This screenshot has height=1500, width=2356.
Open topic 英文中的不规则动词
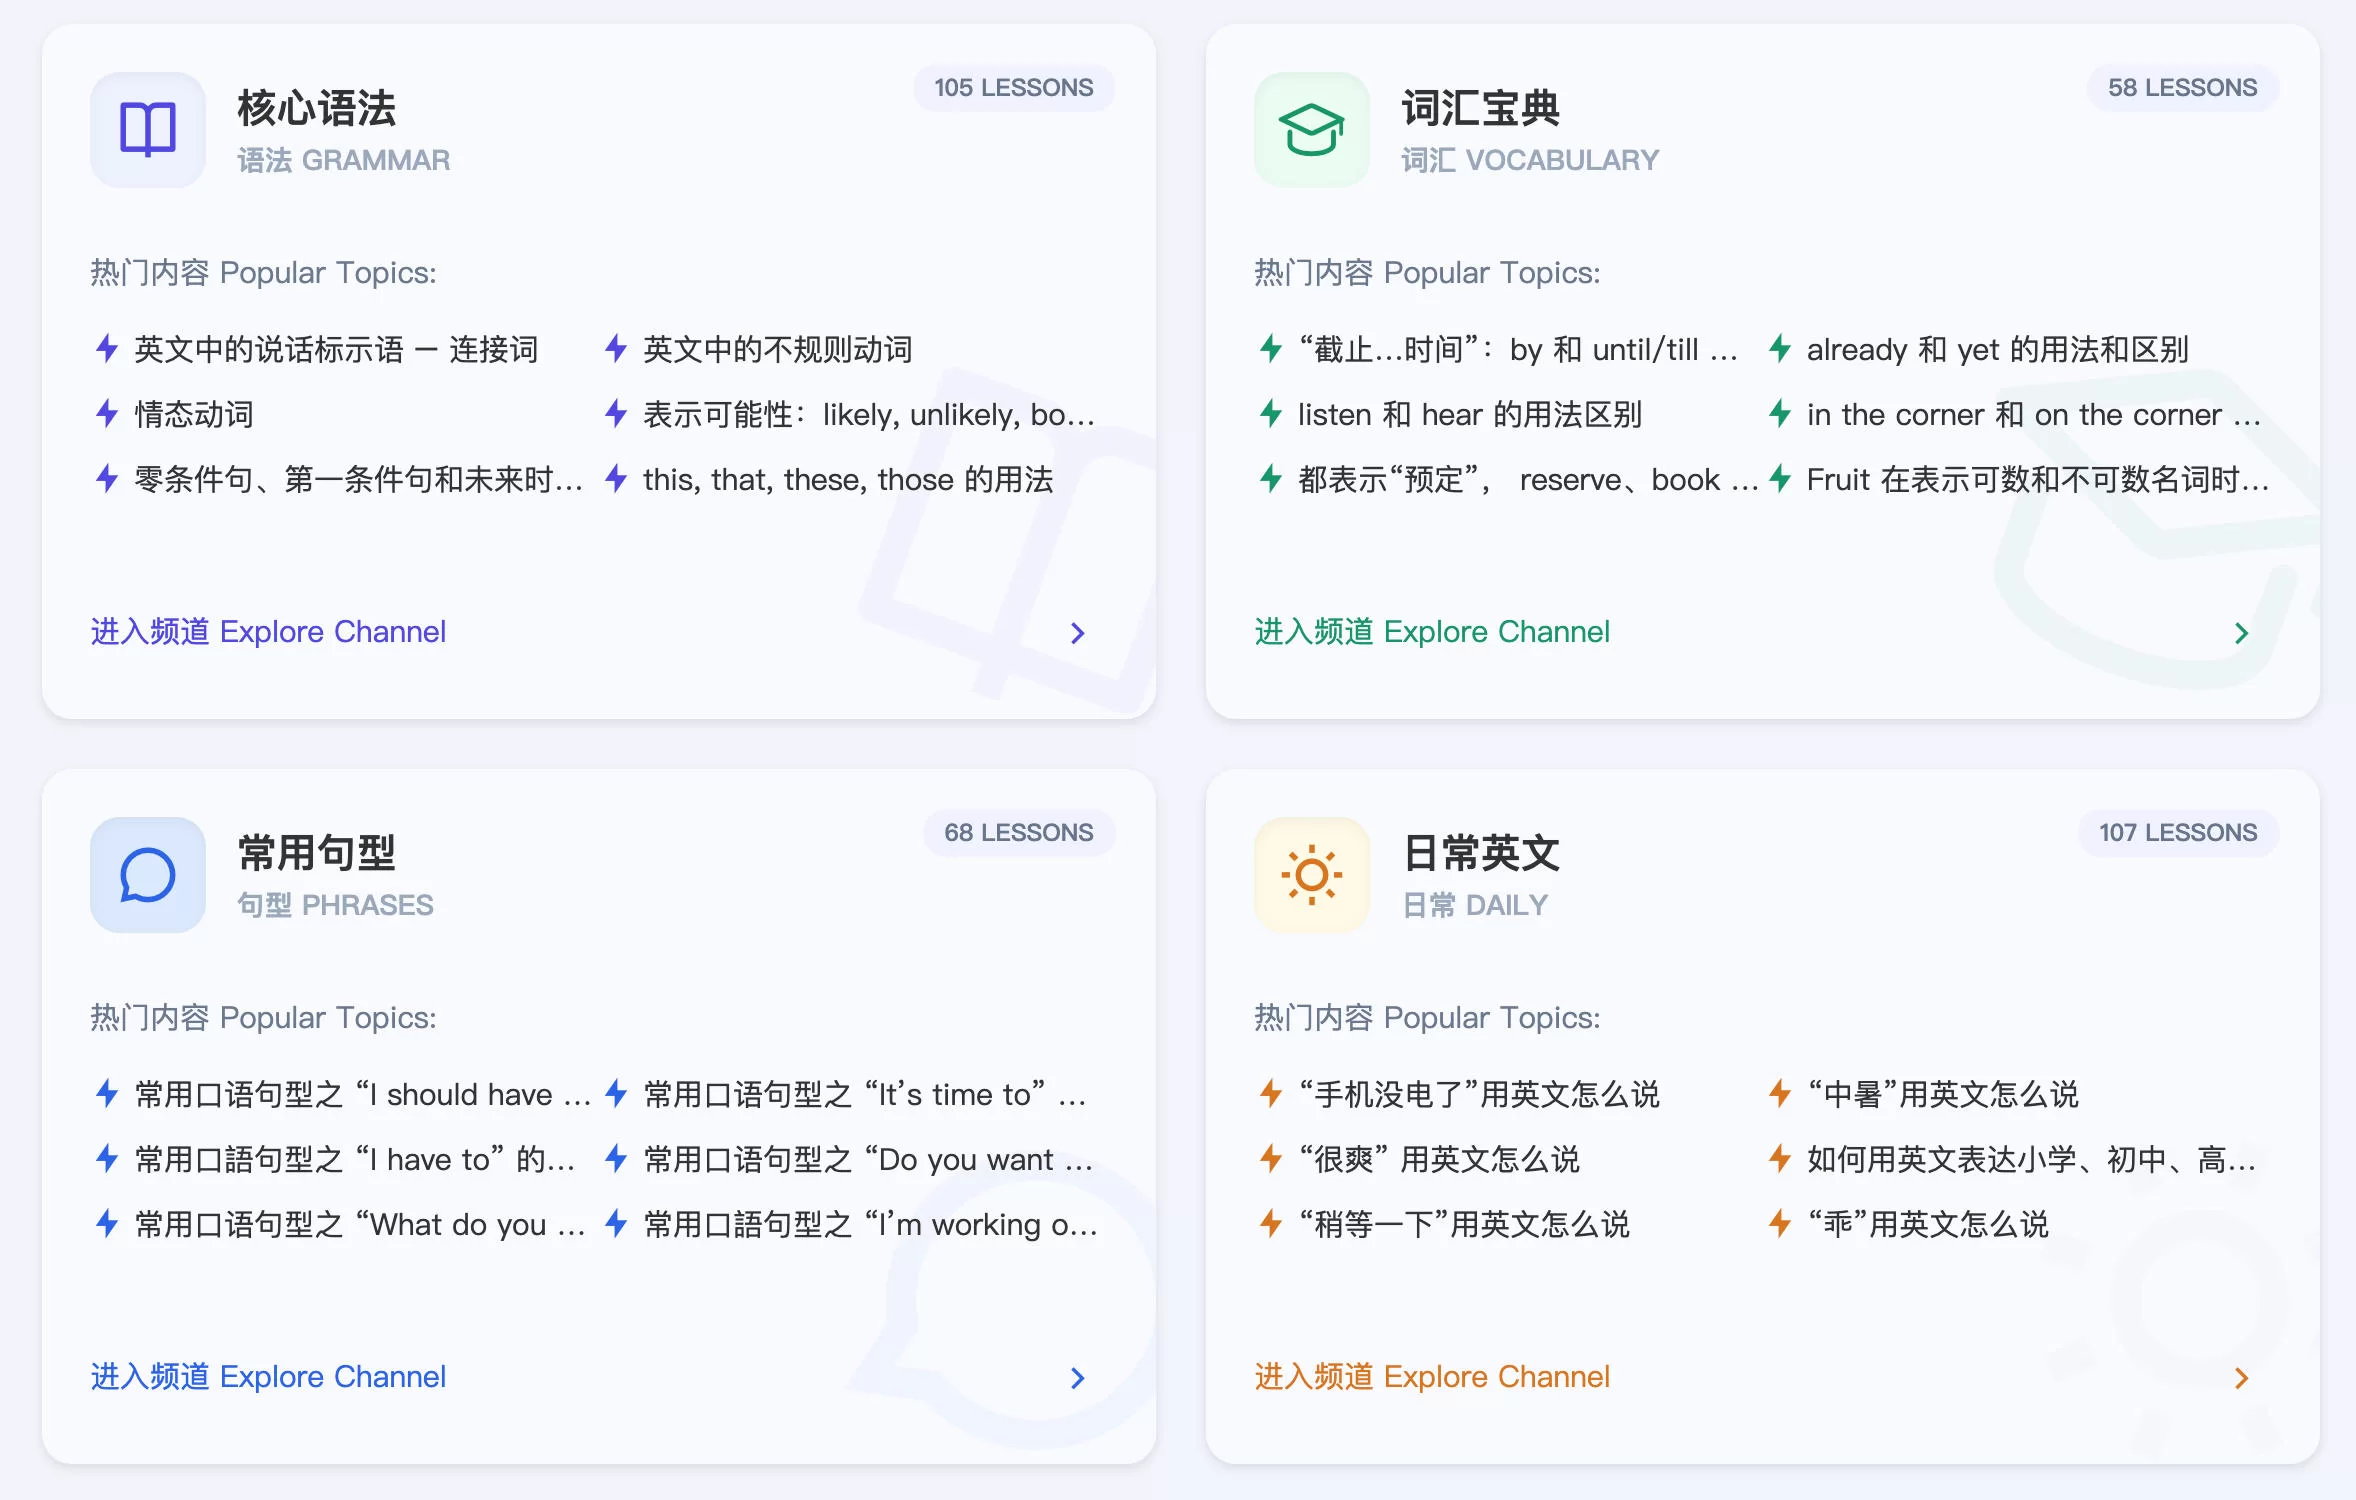pyautogui.click(x=778, y=350)
